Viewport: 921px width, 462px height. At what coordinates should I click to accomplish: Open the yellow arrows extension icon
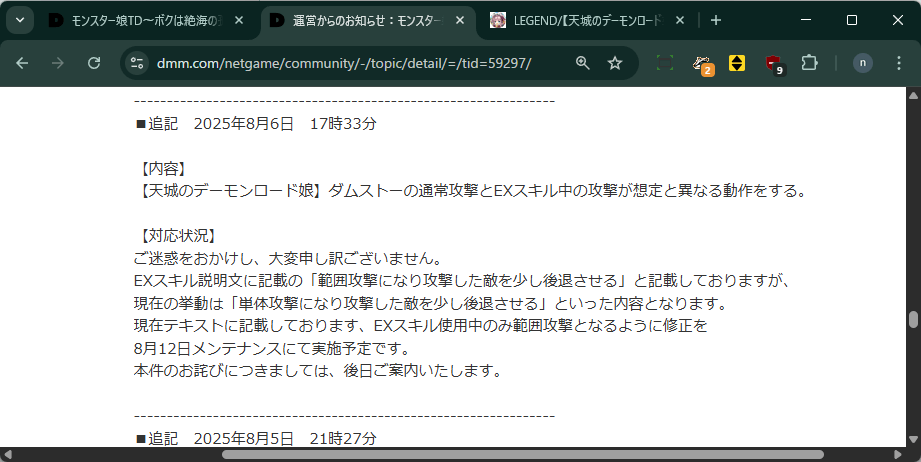pos(737,63)
